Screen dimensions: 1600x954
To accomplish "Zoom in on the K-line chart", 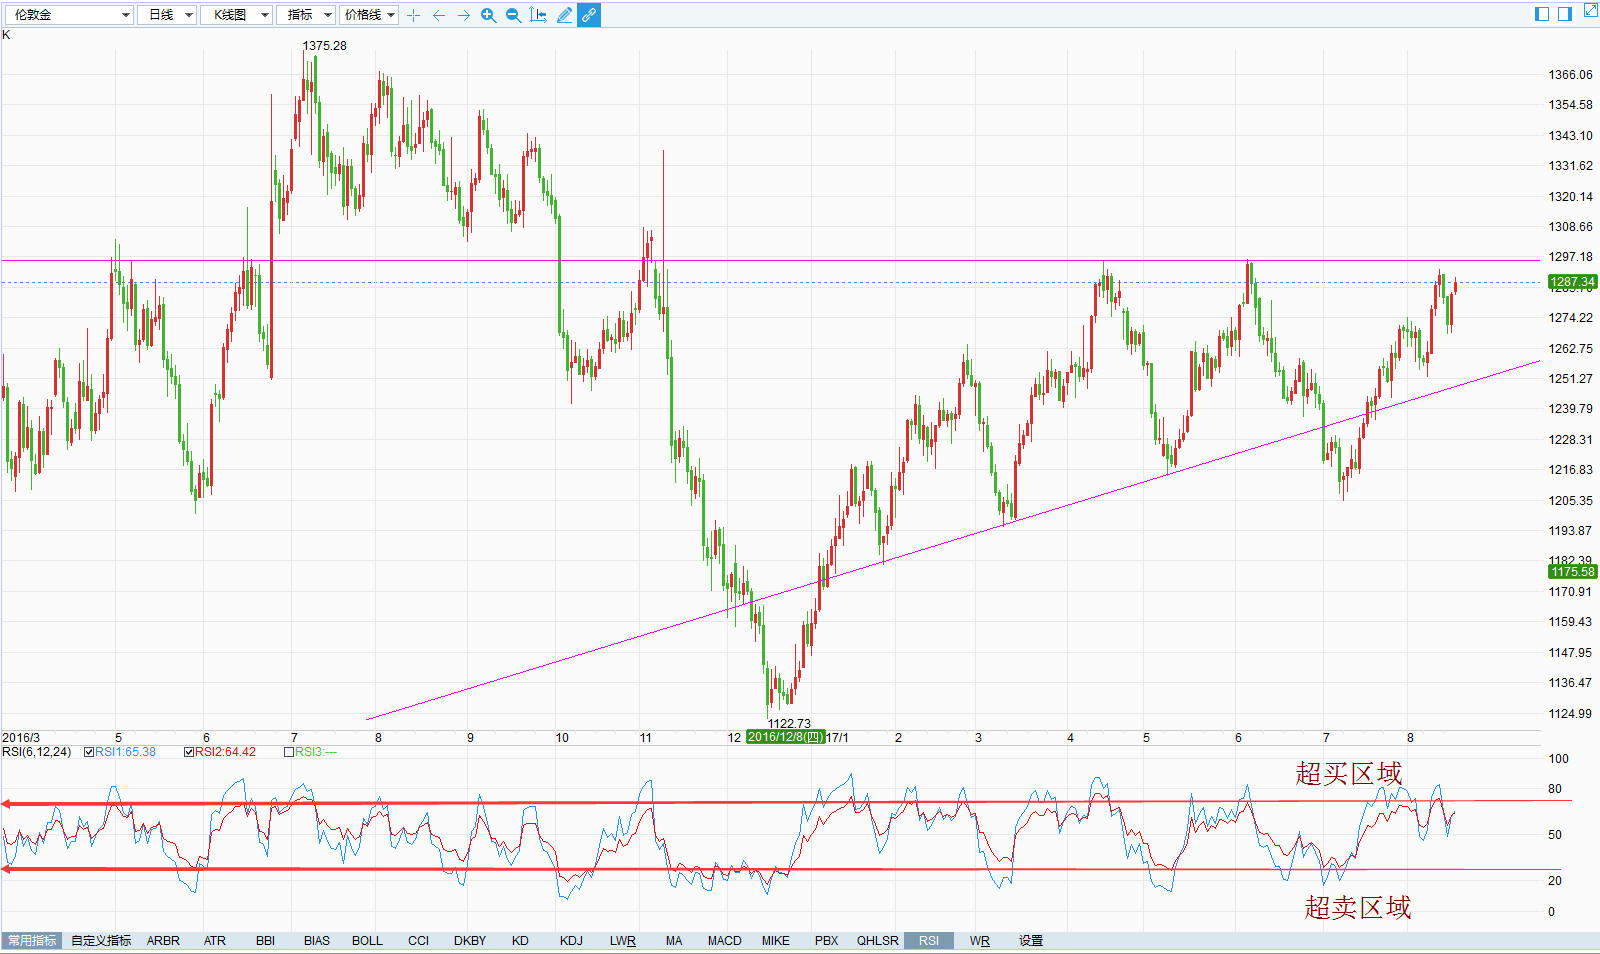I will (x=489, y=15).
